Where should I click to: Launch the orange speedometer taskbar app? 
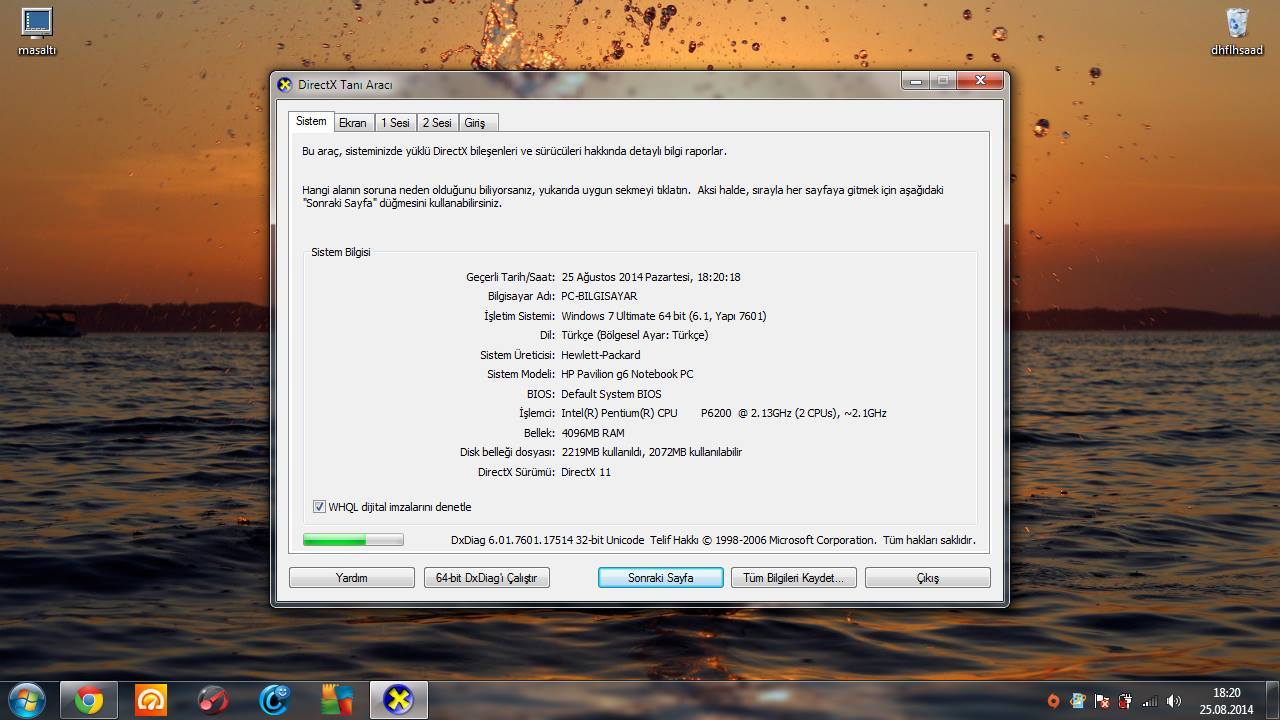[151, 700]
